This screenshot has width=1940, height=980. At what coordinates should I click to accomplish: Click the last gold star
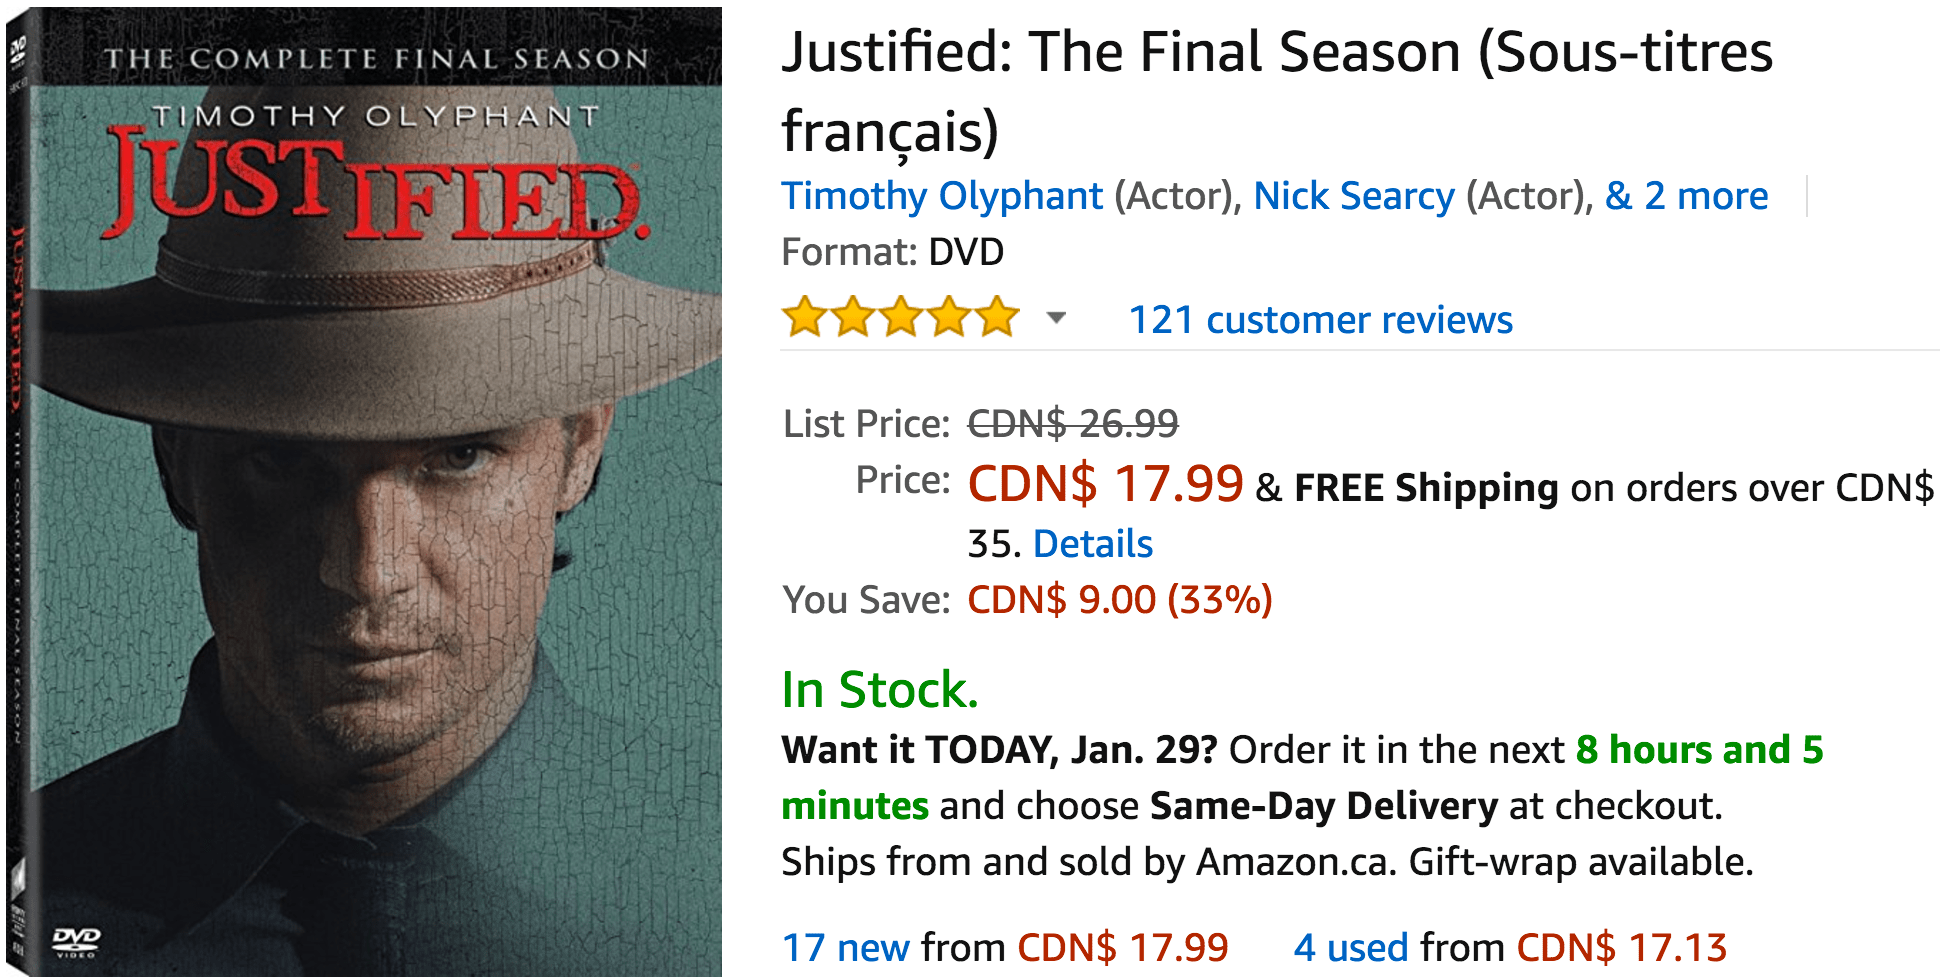(x=997, y=317)
